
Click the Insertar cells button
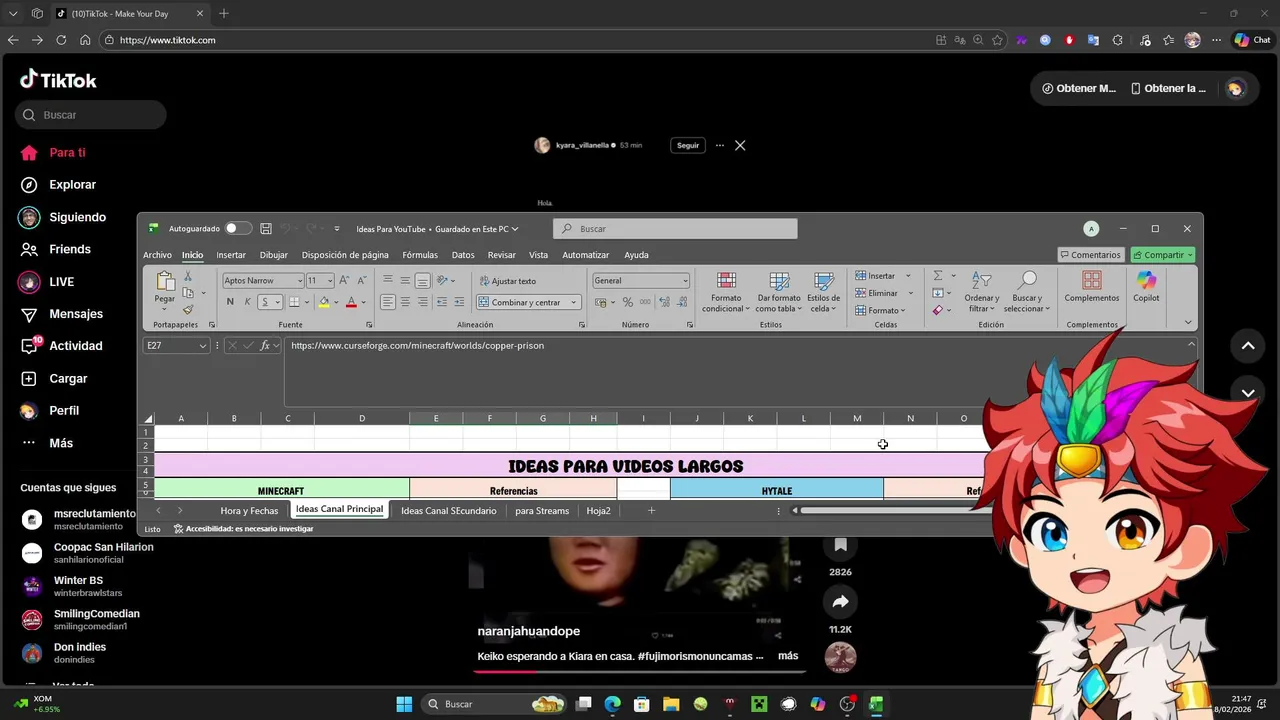[876, 276]
